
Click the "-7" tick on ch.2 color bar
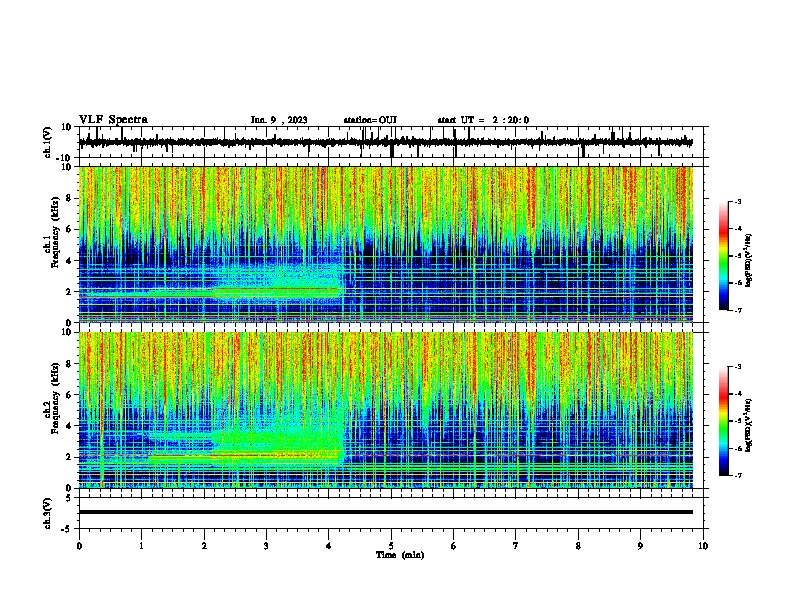pyautogui.click(x=738, y=475)
